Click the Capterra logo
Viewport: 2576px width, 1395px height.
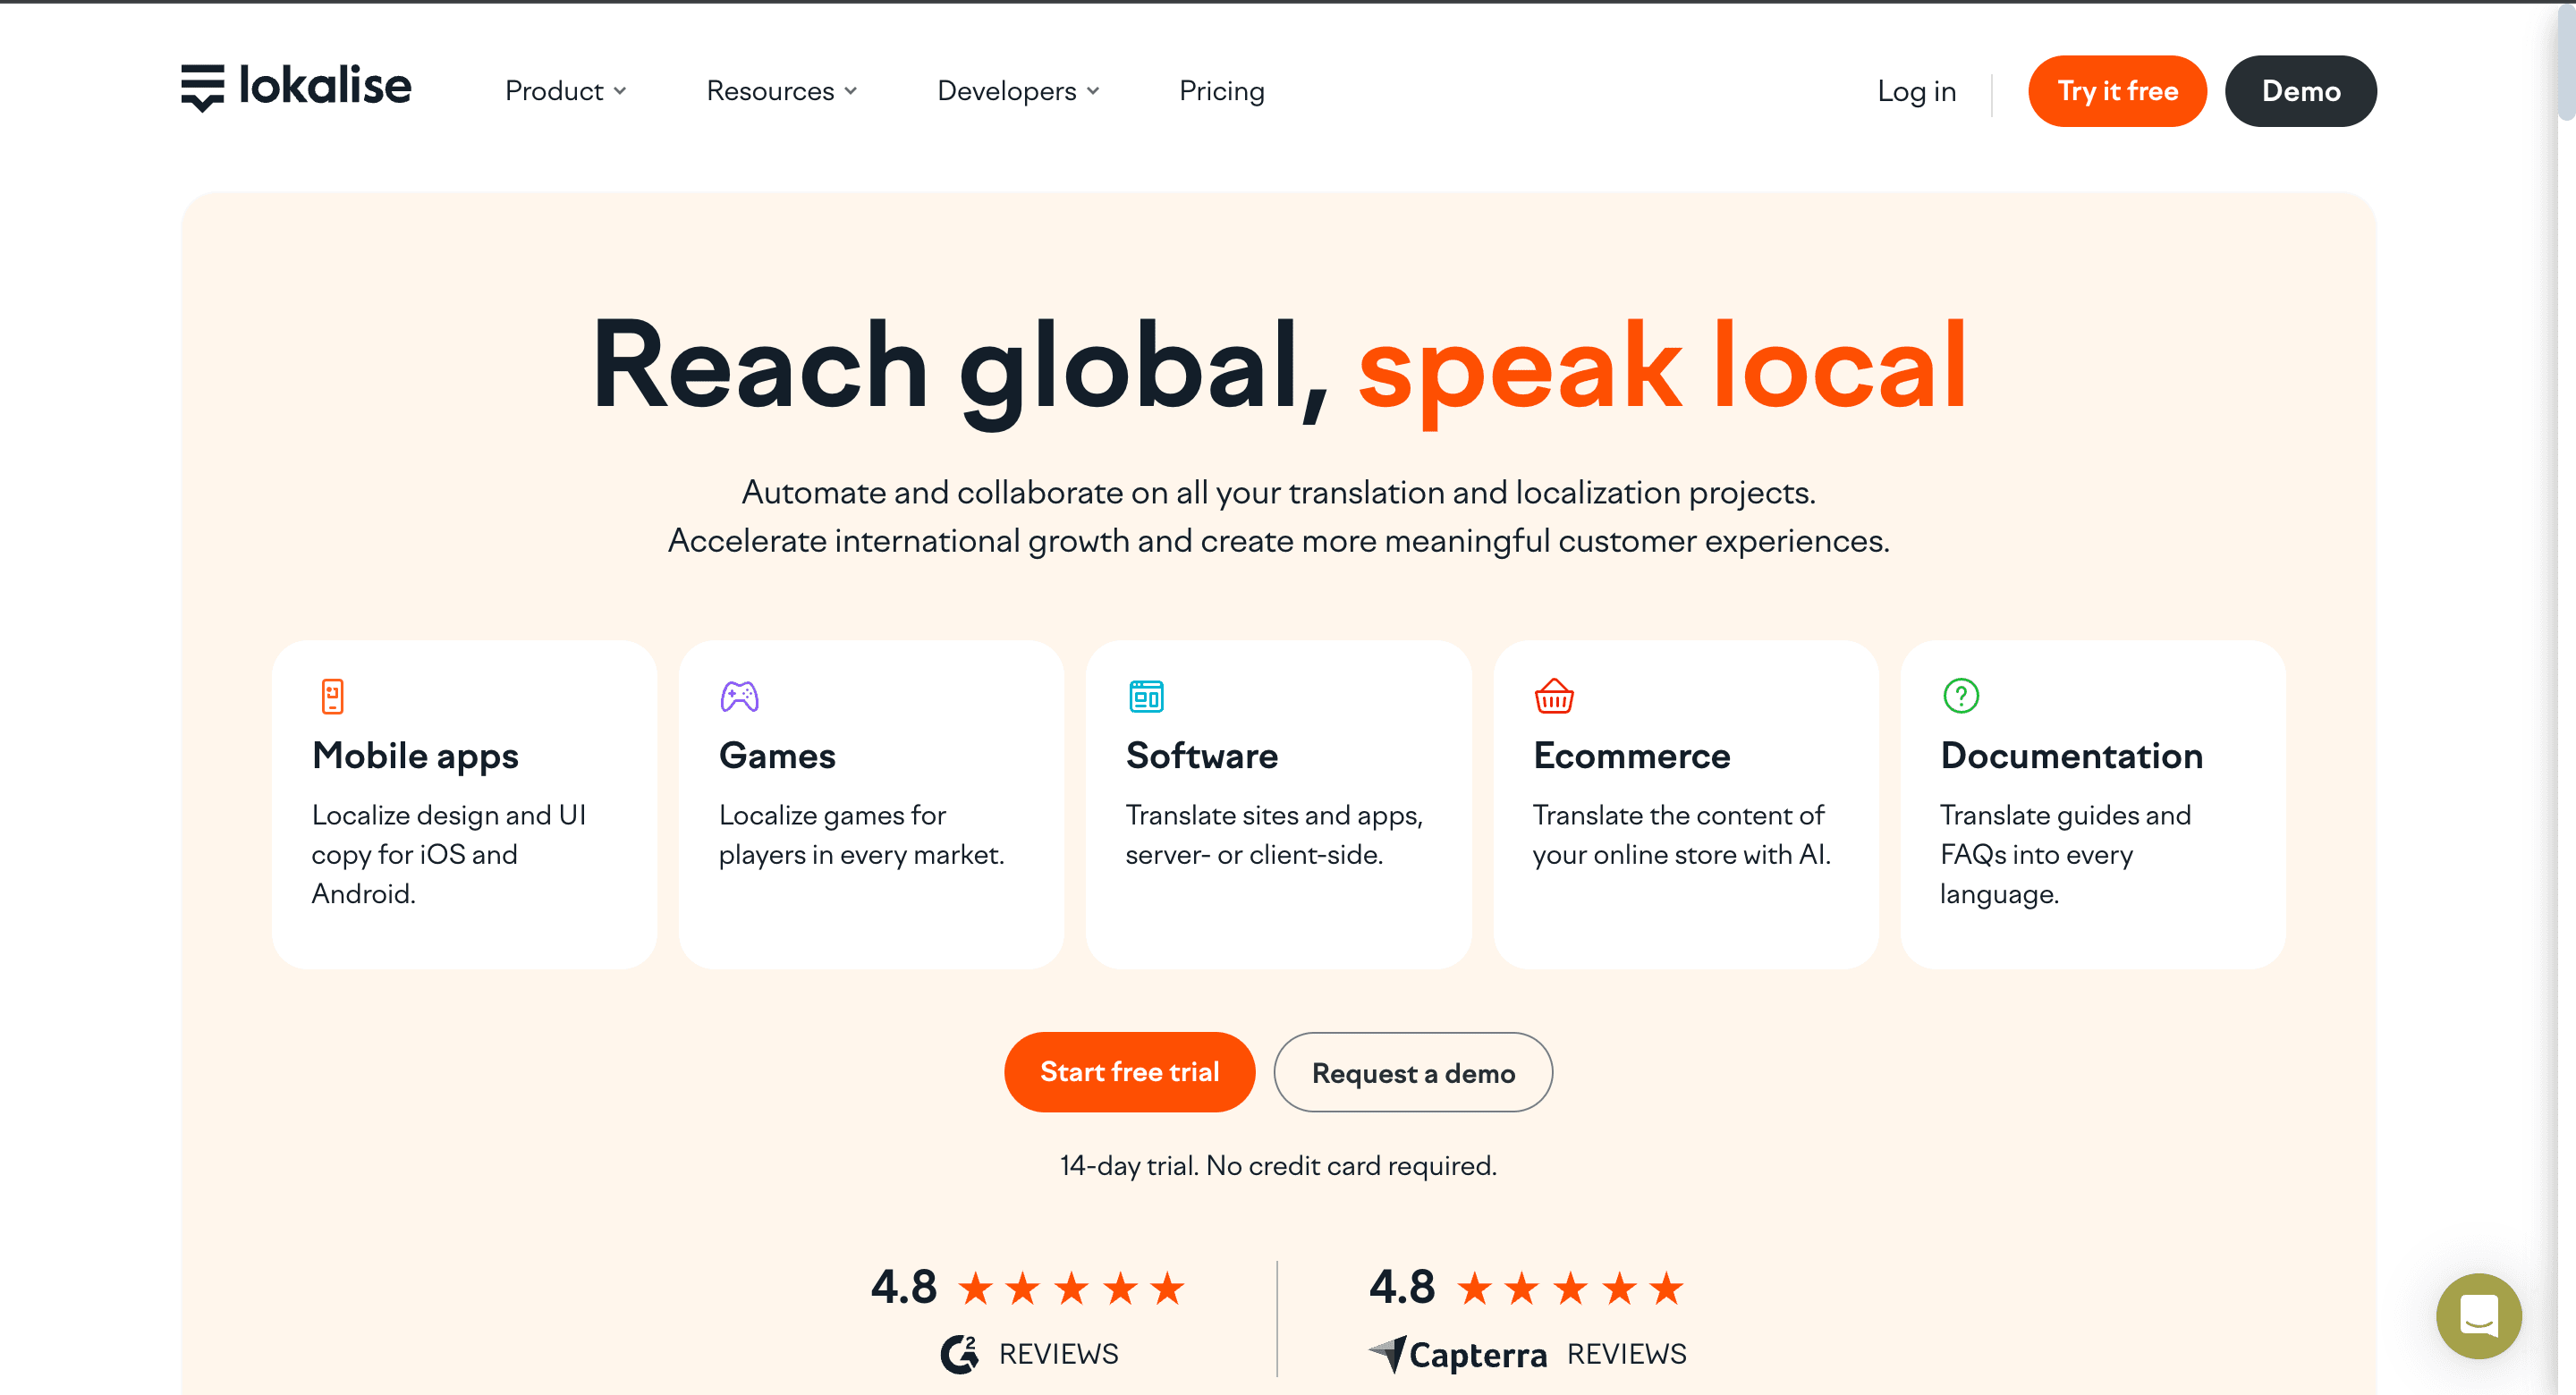coord(1458,1355)
